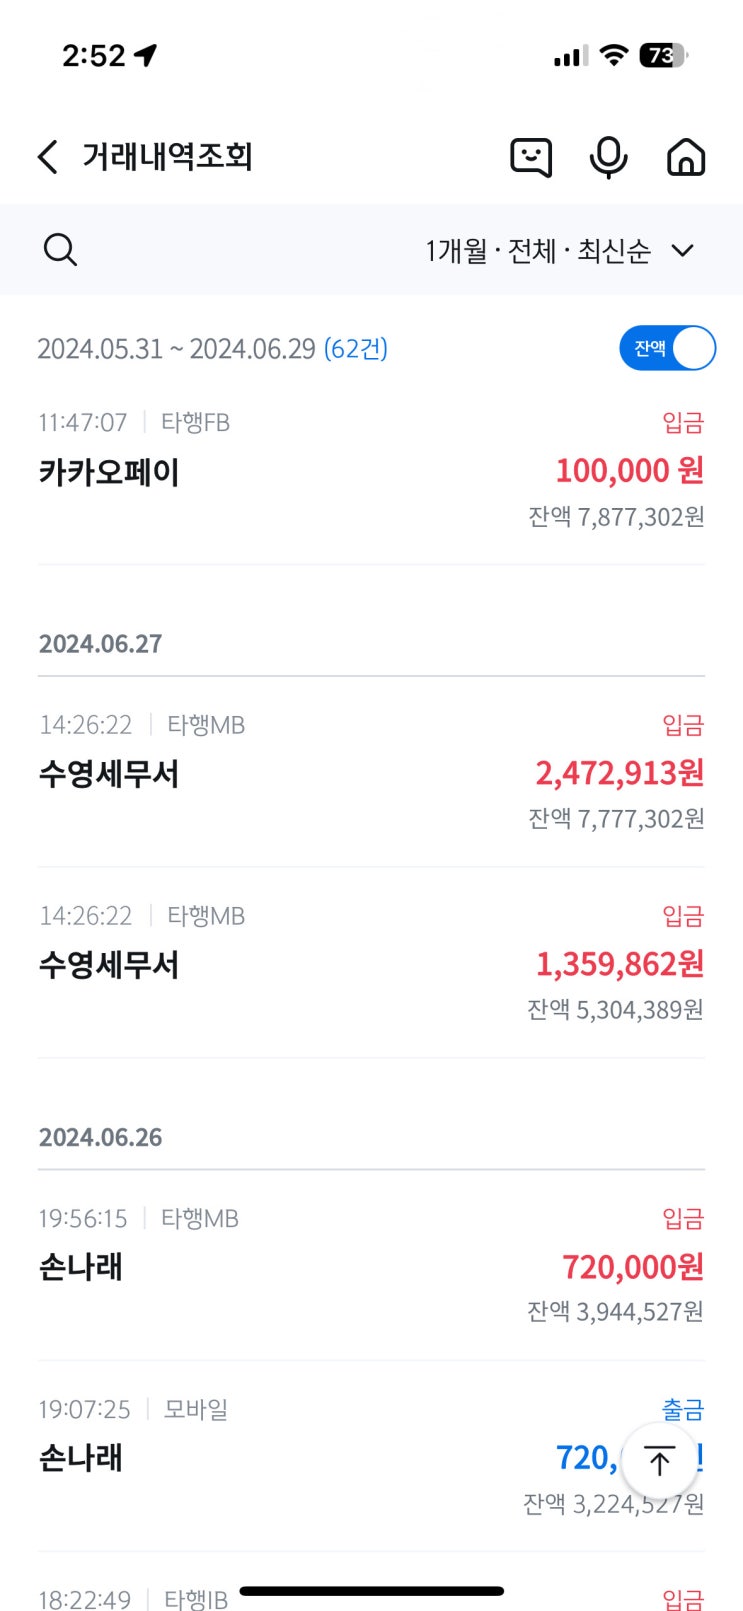743x1611 pixels.
Task: Select the 손나래 withdrawal at 19:07:25
Action: click(371, 1457)
